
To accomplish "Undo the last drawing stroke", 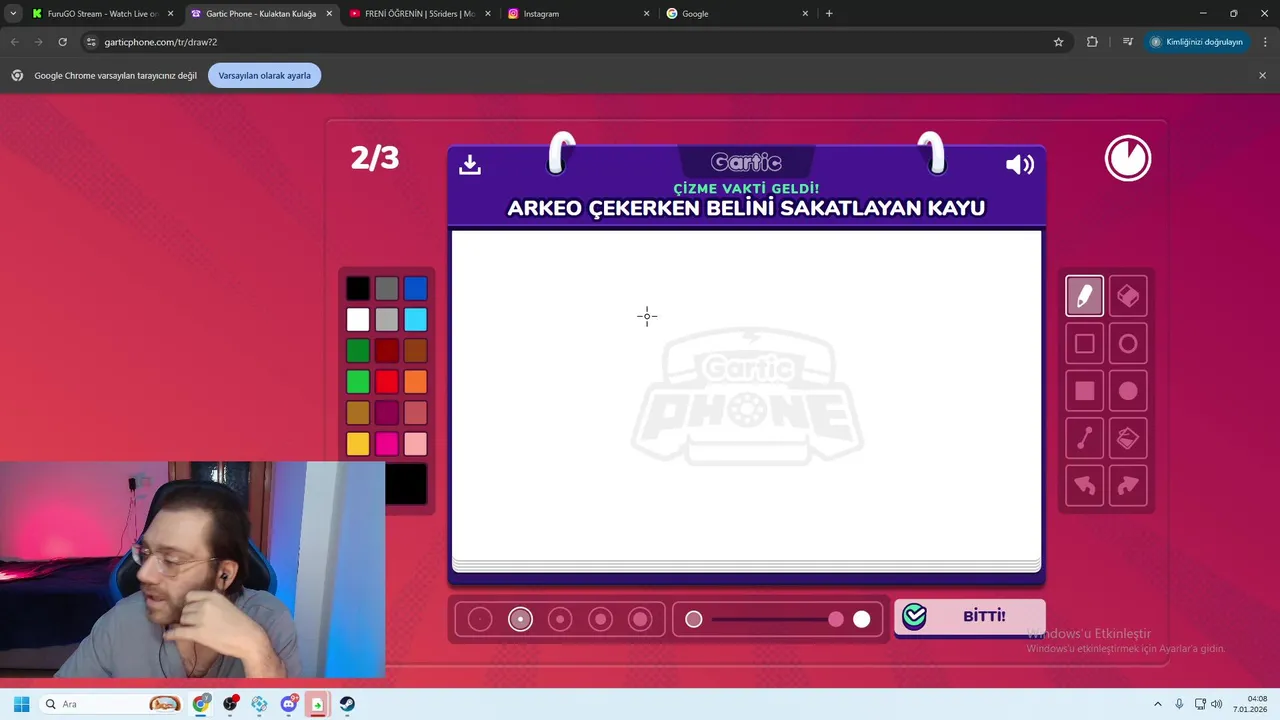I will pos(1084,486).
